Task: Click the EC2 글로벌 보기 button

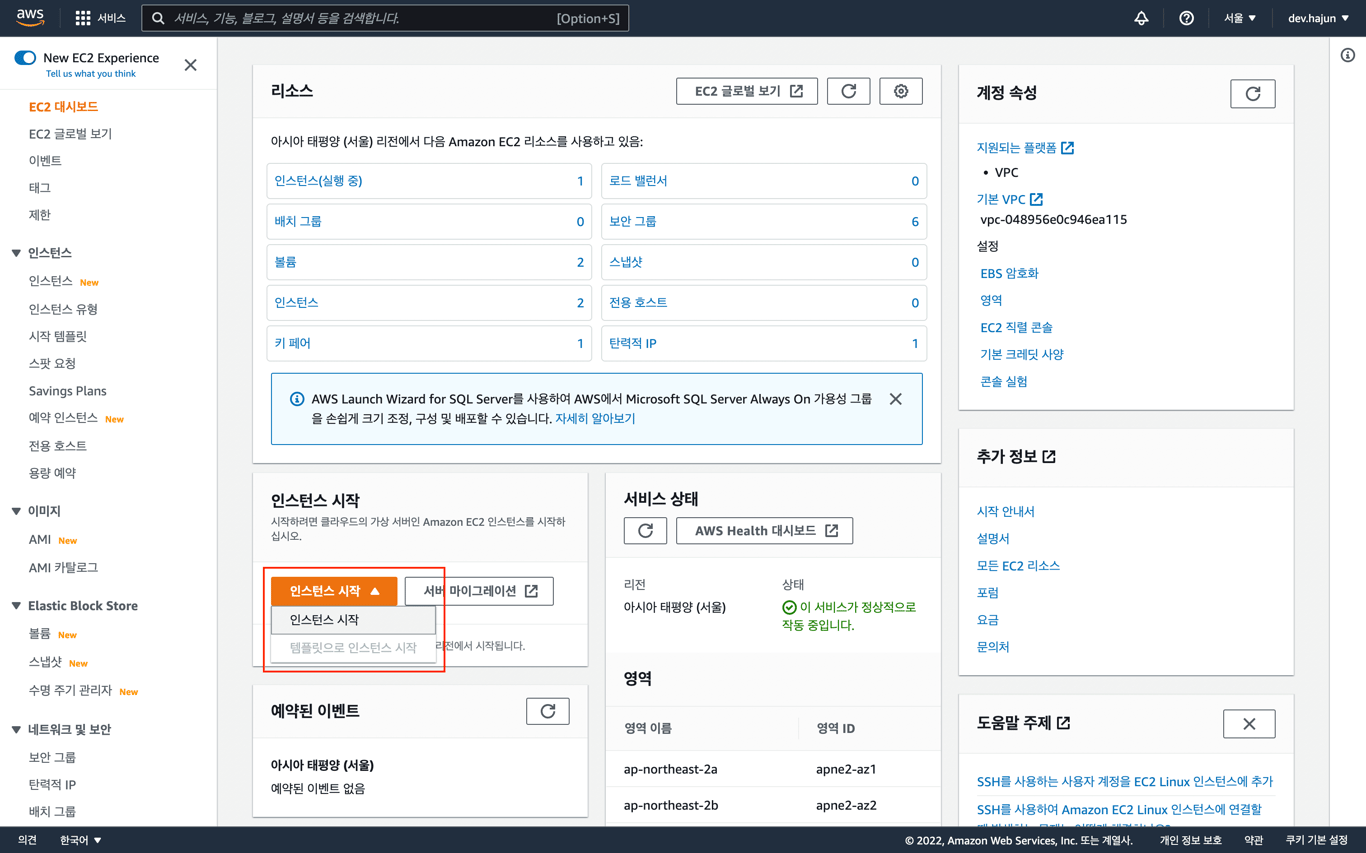Action: 747,91
